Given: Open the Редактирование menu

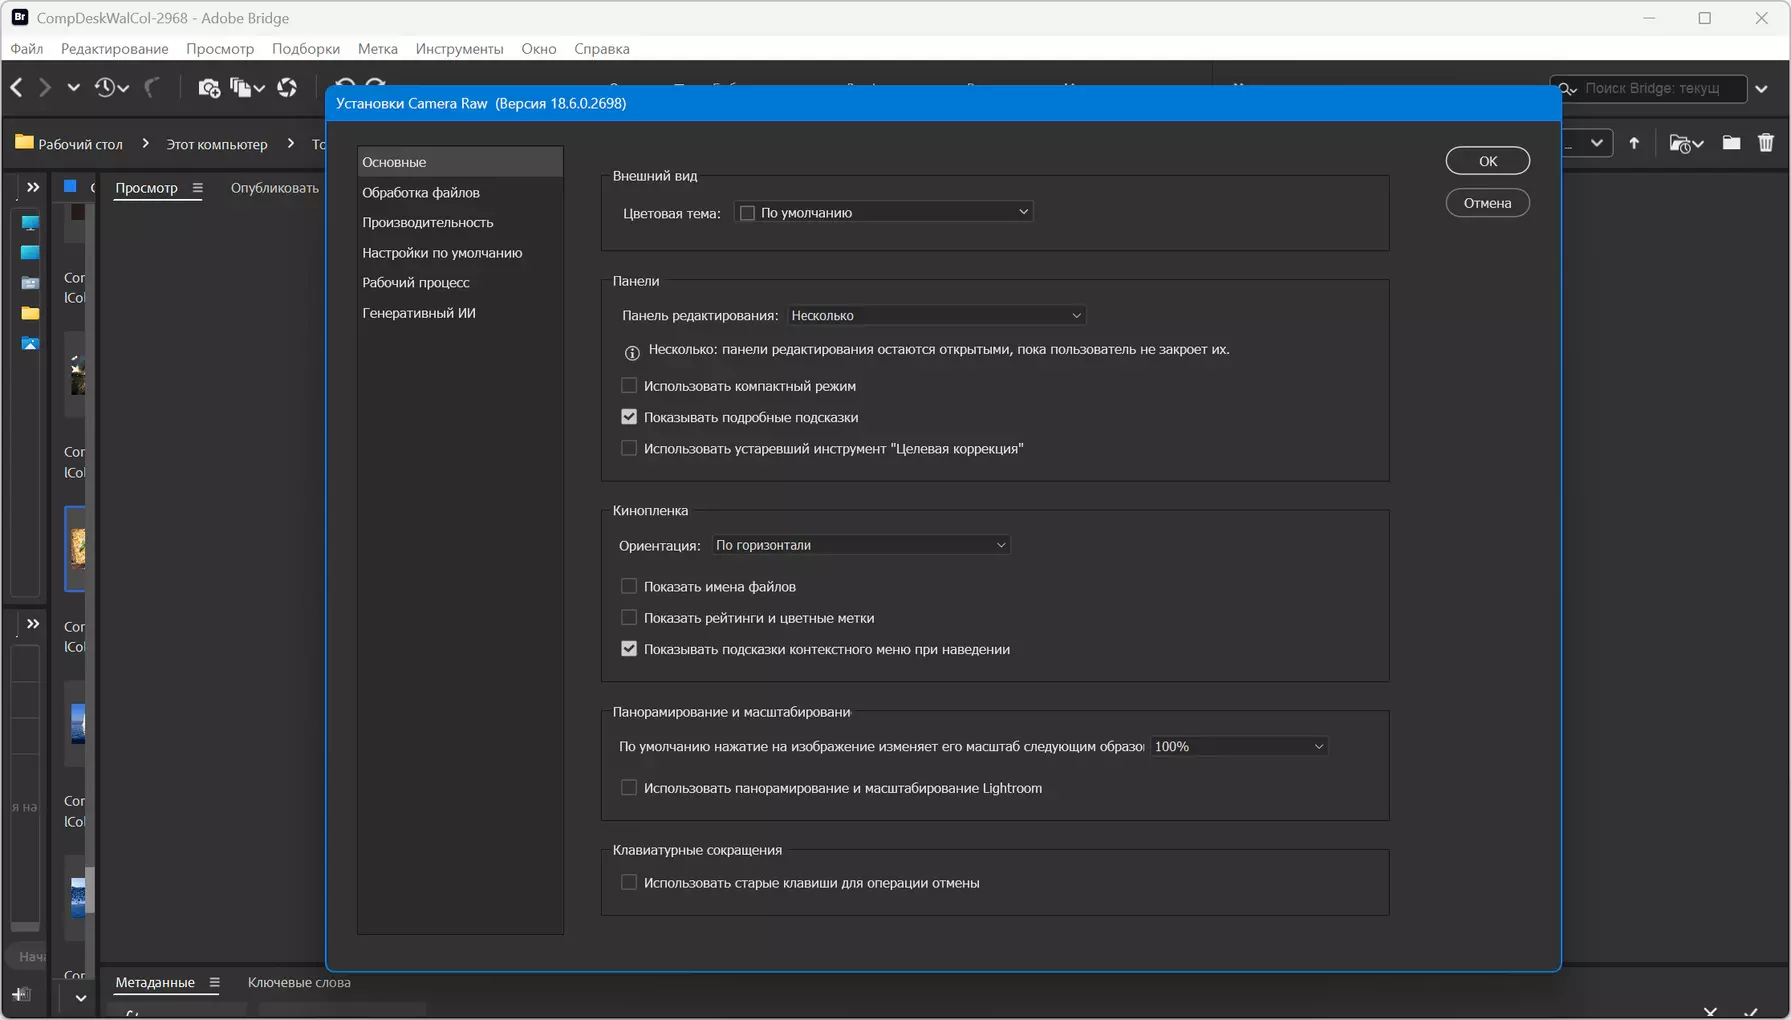Looking at the screenshot, I should 115,48.
